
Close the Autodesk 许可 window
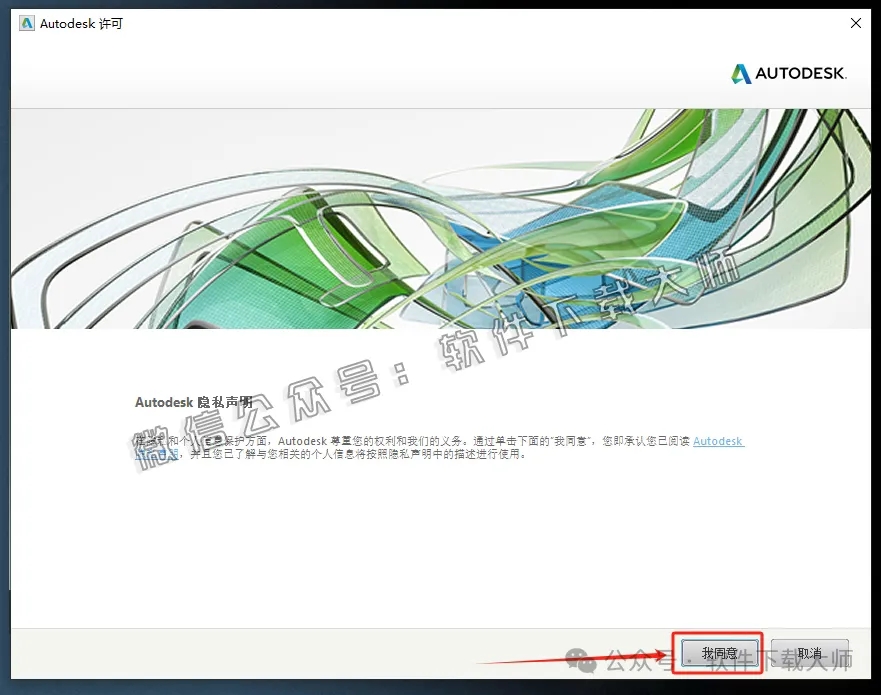point(856,23)
